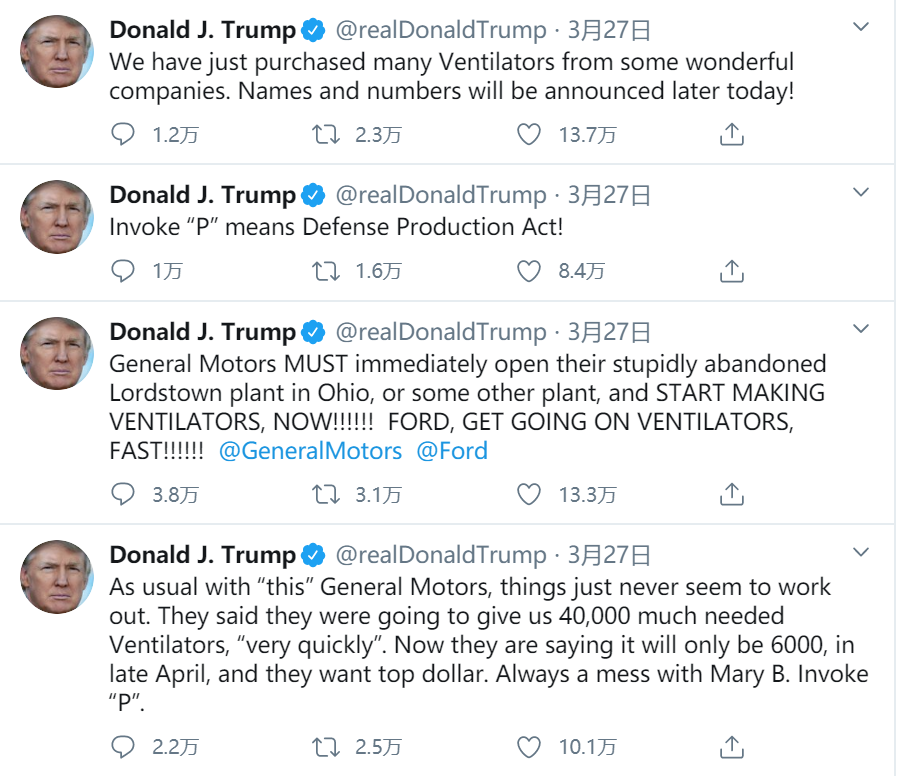
Task: Click the profile avatar on the first tweet
Action: tap(56, 52)
